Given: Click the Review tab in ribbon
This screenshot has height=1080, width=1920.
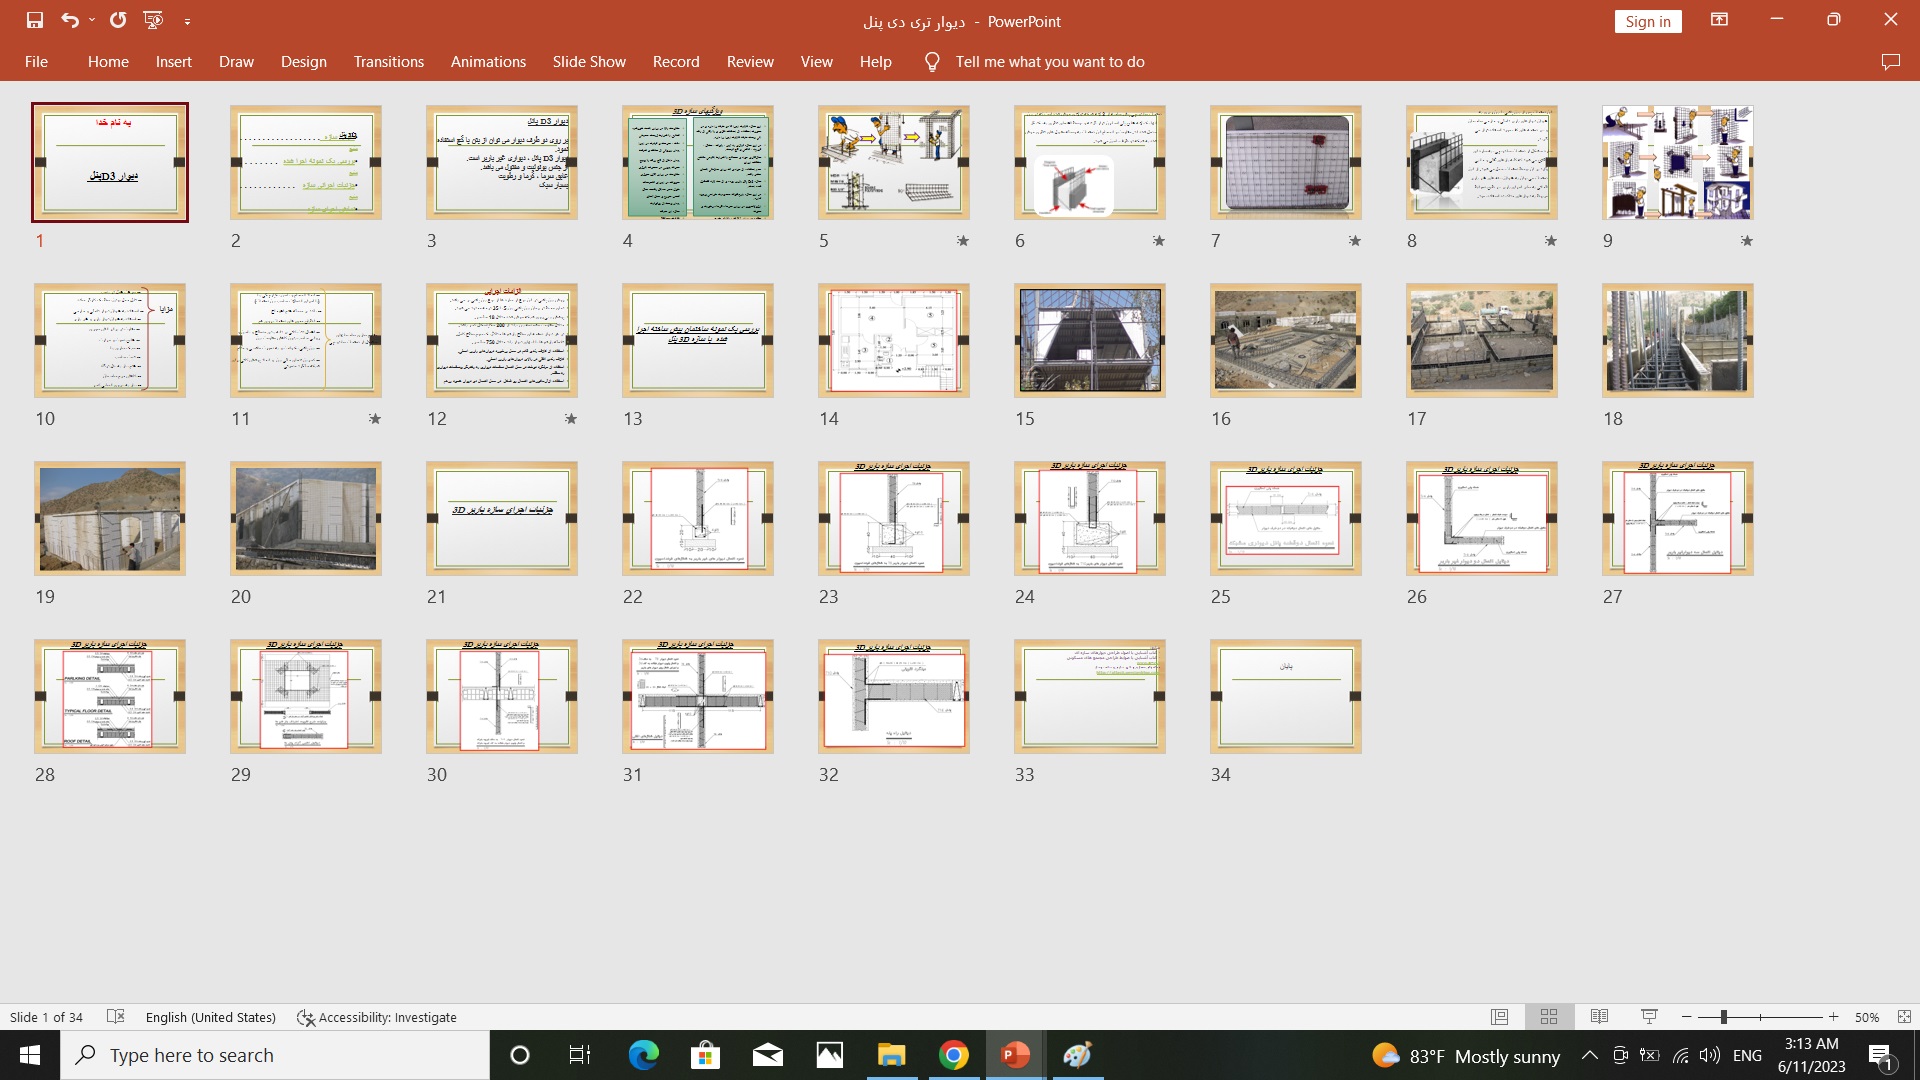Looking at the screenshot, I should click(749, 62).
